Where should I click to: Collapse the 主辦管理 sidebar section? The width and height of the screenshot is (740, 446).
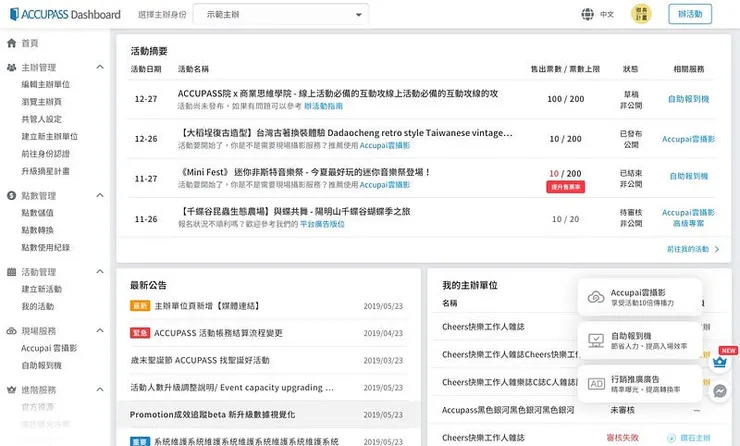pos(100,67)
